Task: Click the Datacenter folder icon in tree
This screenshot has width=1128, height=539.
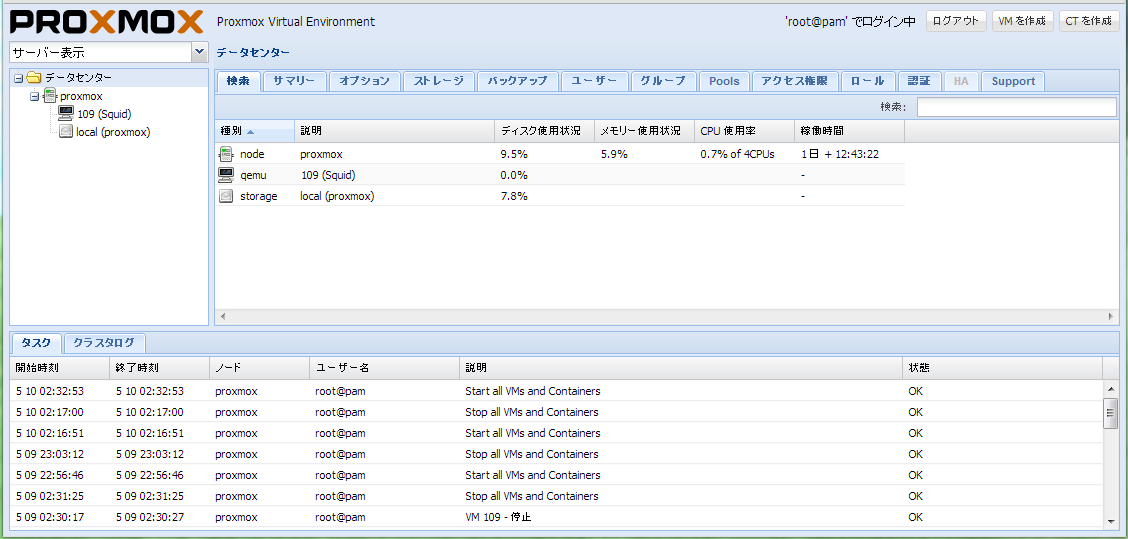Action: pyautogui.click(x=34, y=78)
